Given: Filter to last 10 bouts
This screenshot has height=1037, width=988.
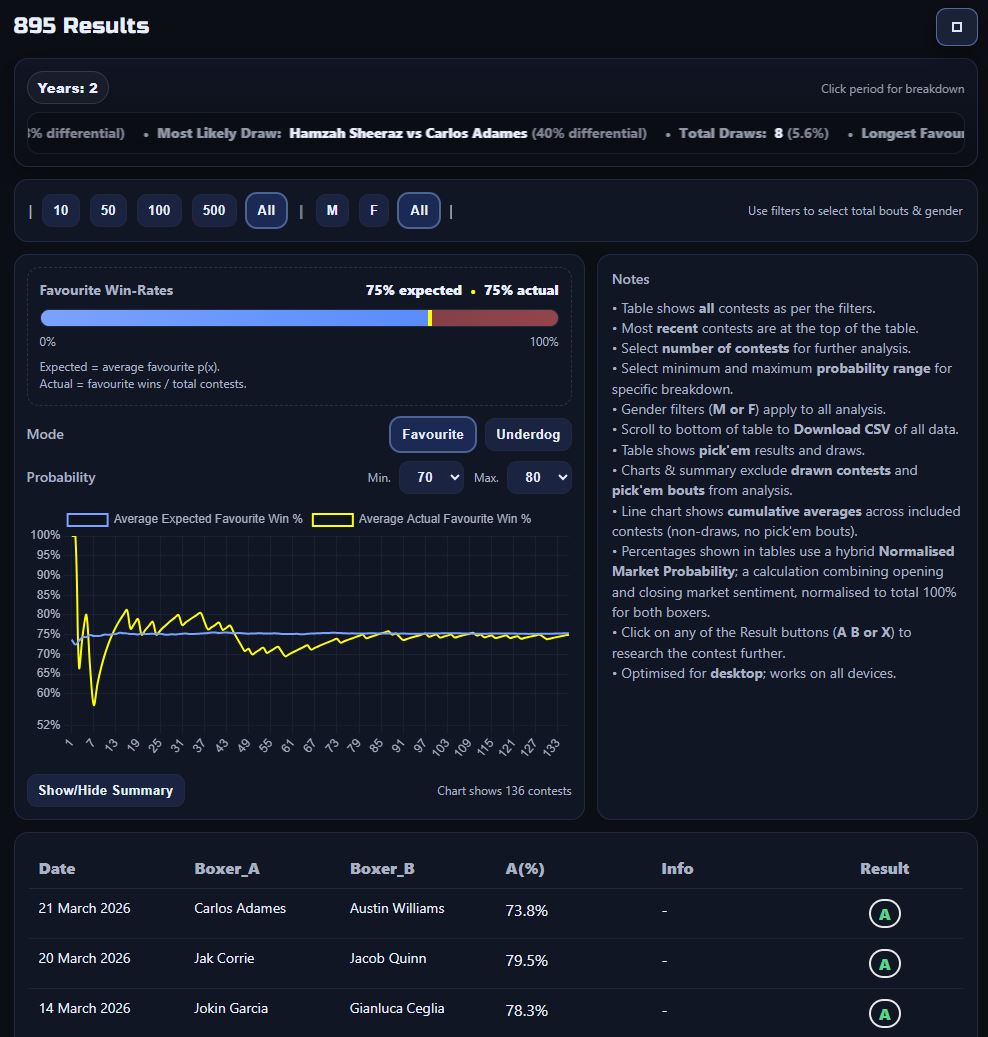Looking at the screenshot, I should point(61,211).
